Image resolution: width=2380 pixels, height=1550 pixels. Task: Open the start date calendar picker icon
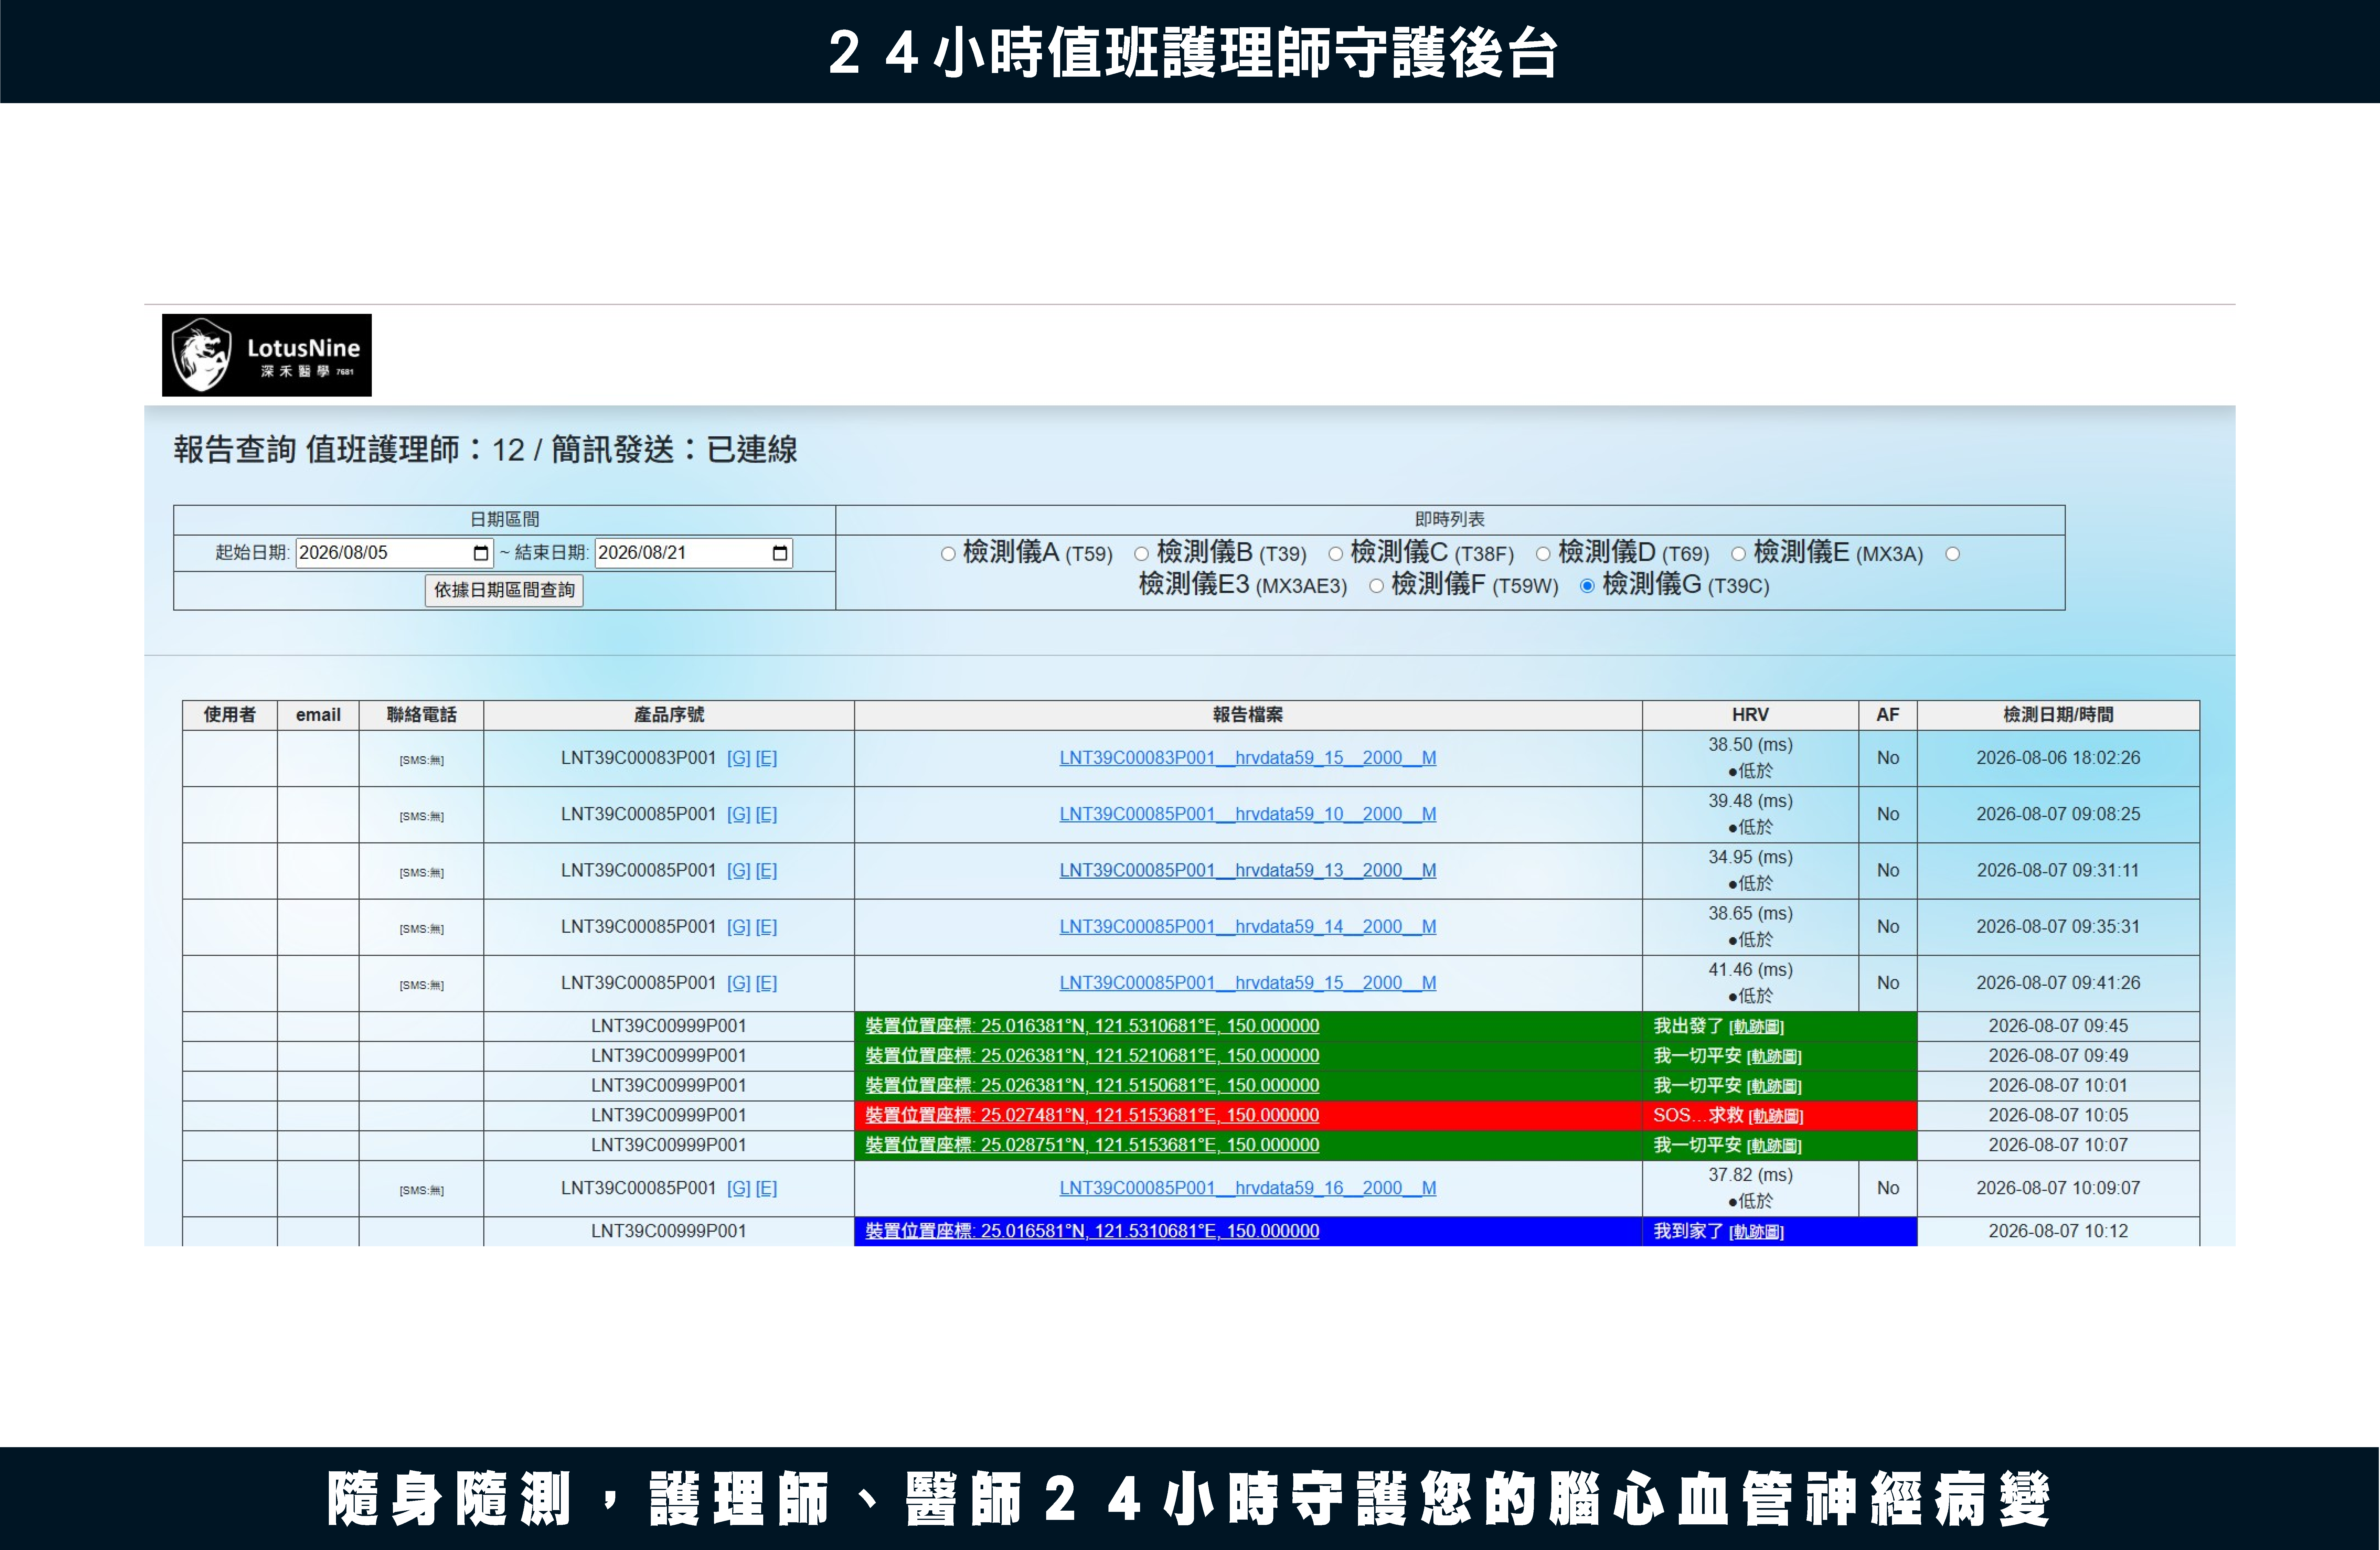481,553
